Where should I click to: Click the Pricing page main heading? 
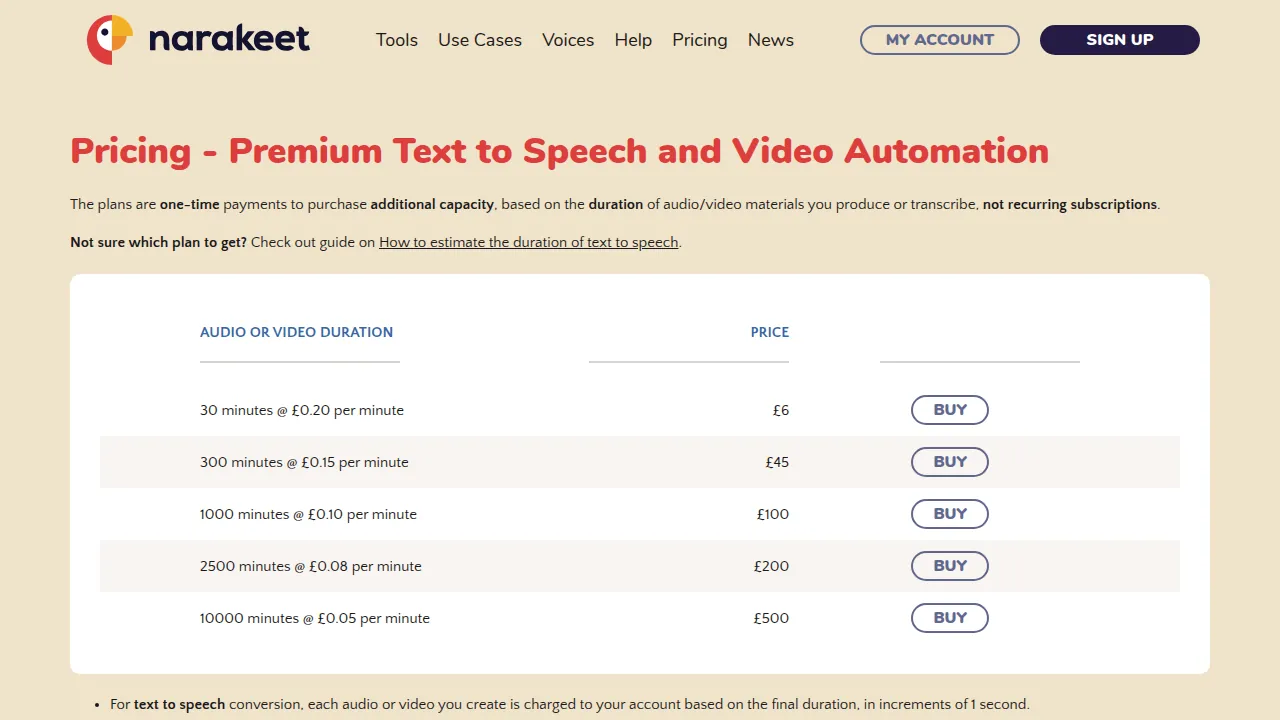(x=560, y=151)
